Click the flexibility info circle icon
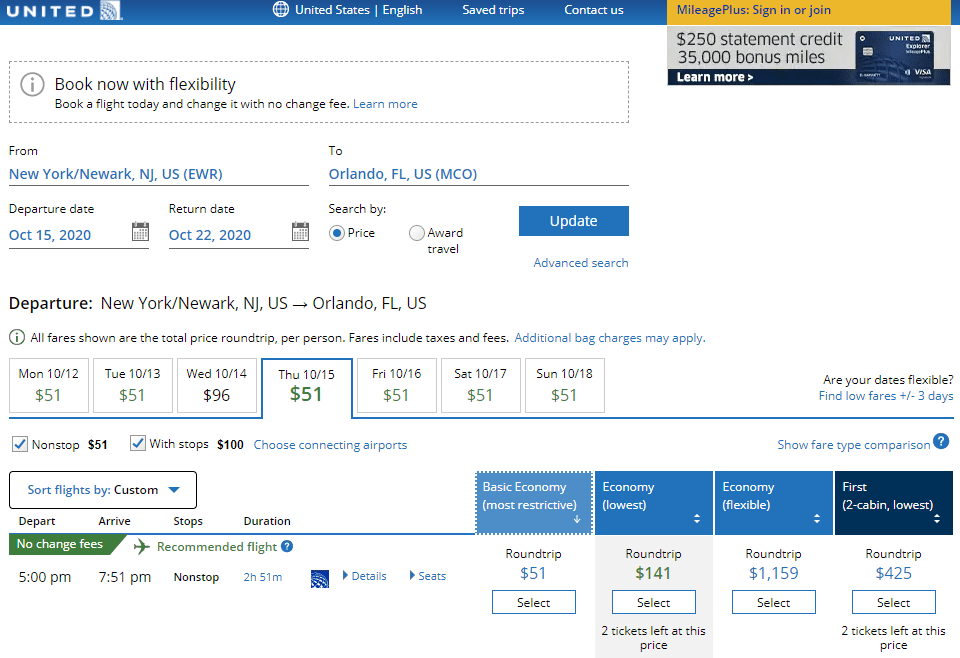The height and width of the screenshot is (658, 960). (32, 84)
